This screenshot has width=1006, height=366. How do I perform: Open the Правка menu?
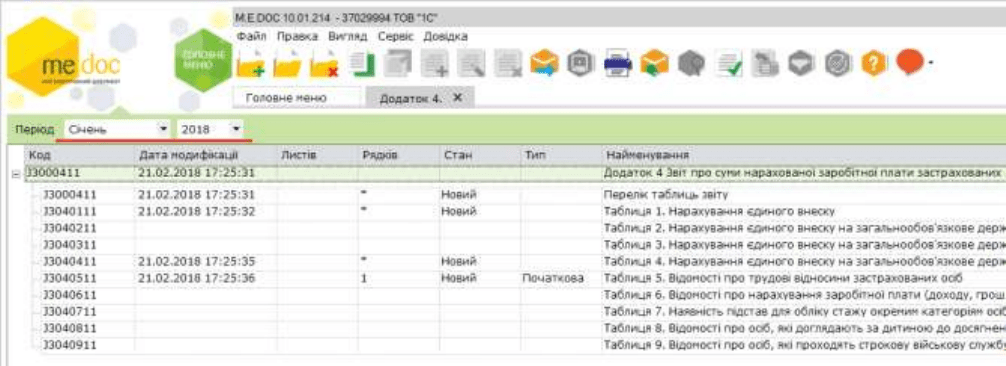[x=298, y=36]
